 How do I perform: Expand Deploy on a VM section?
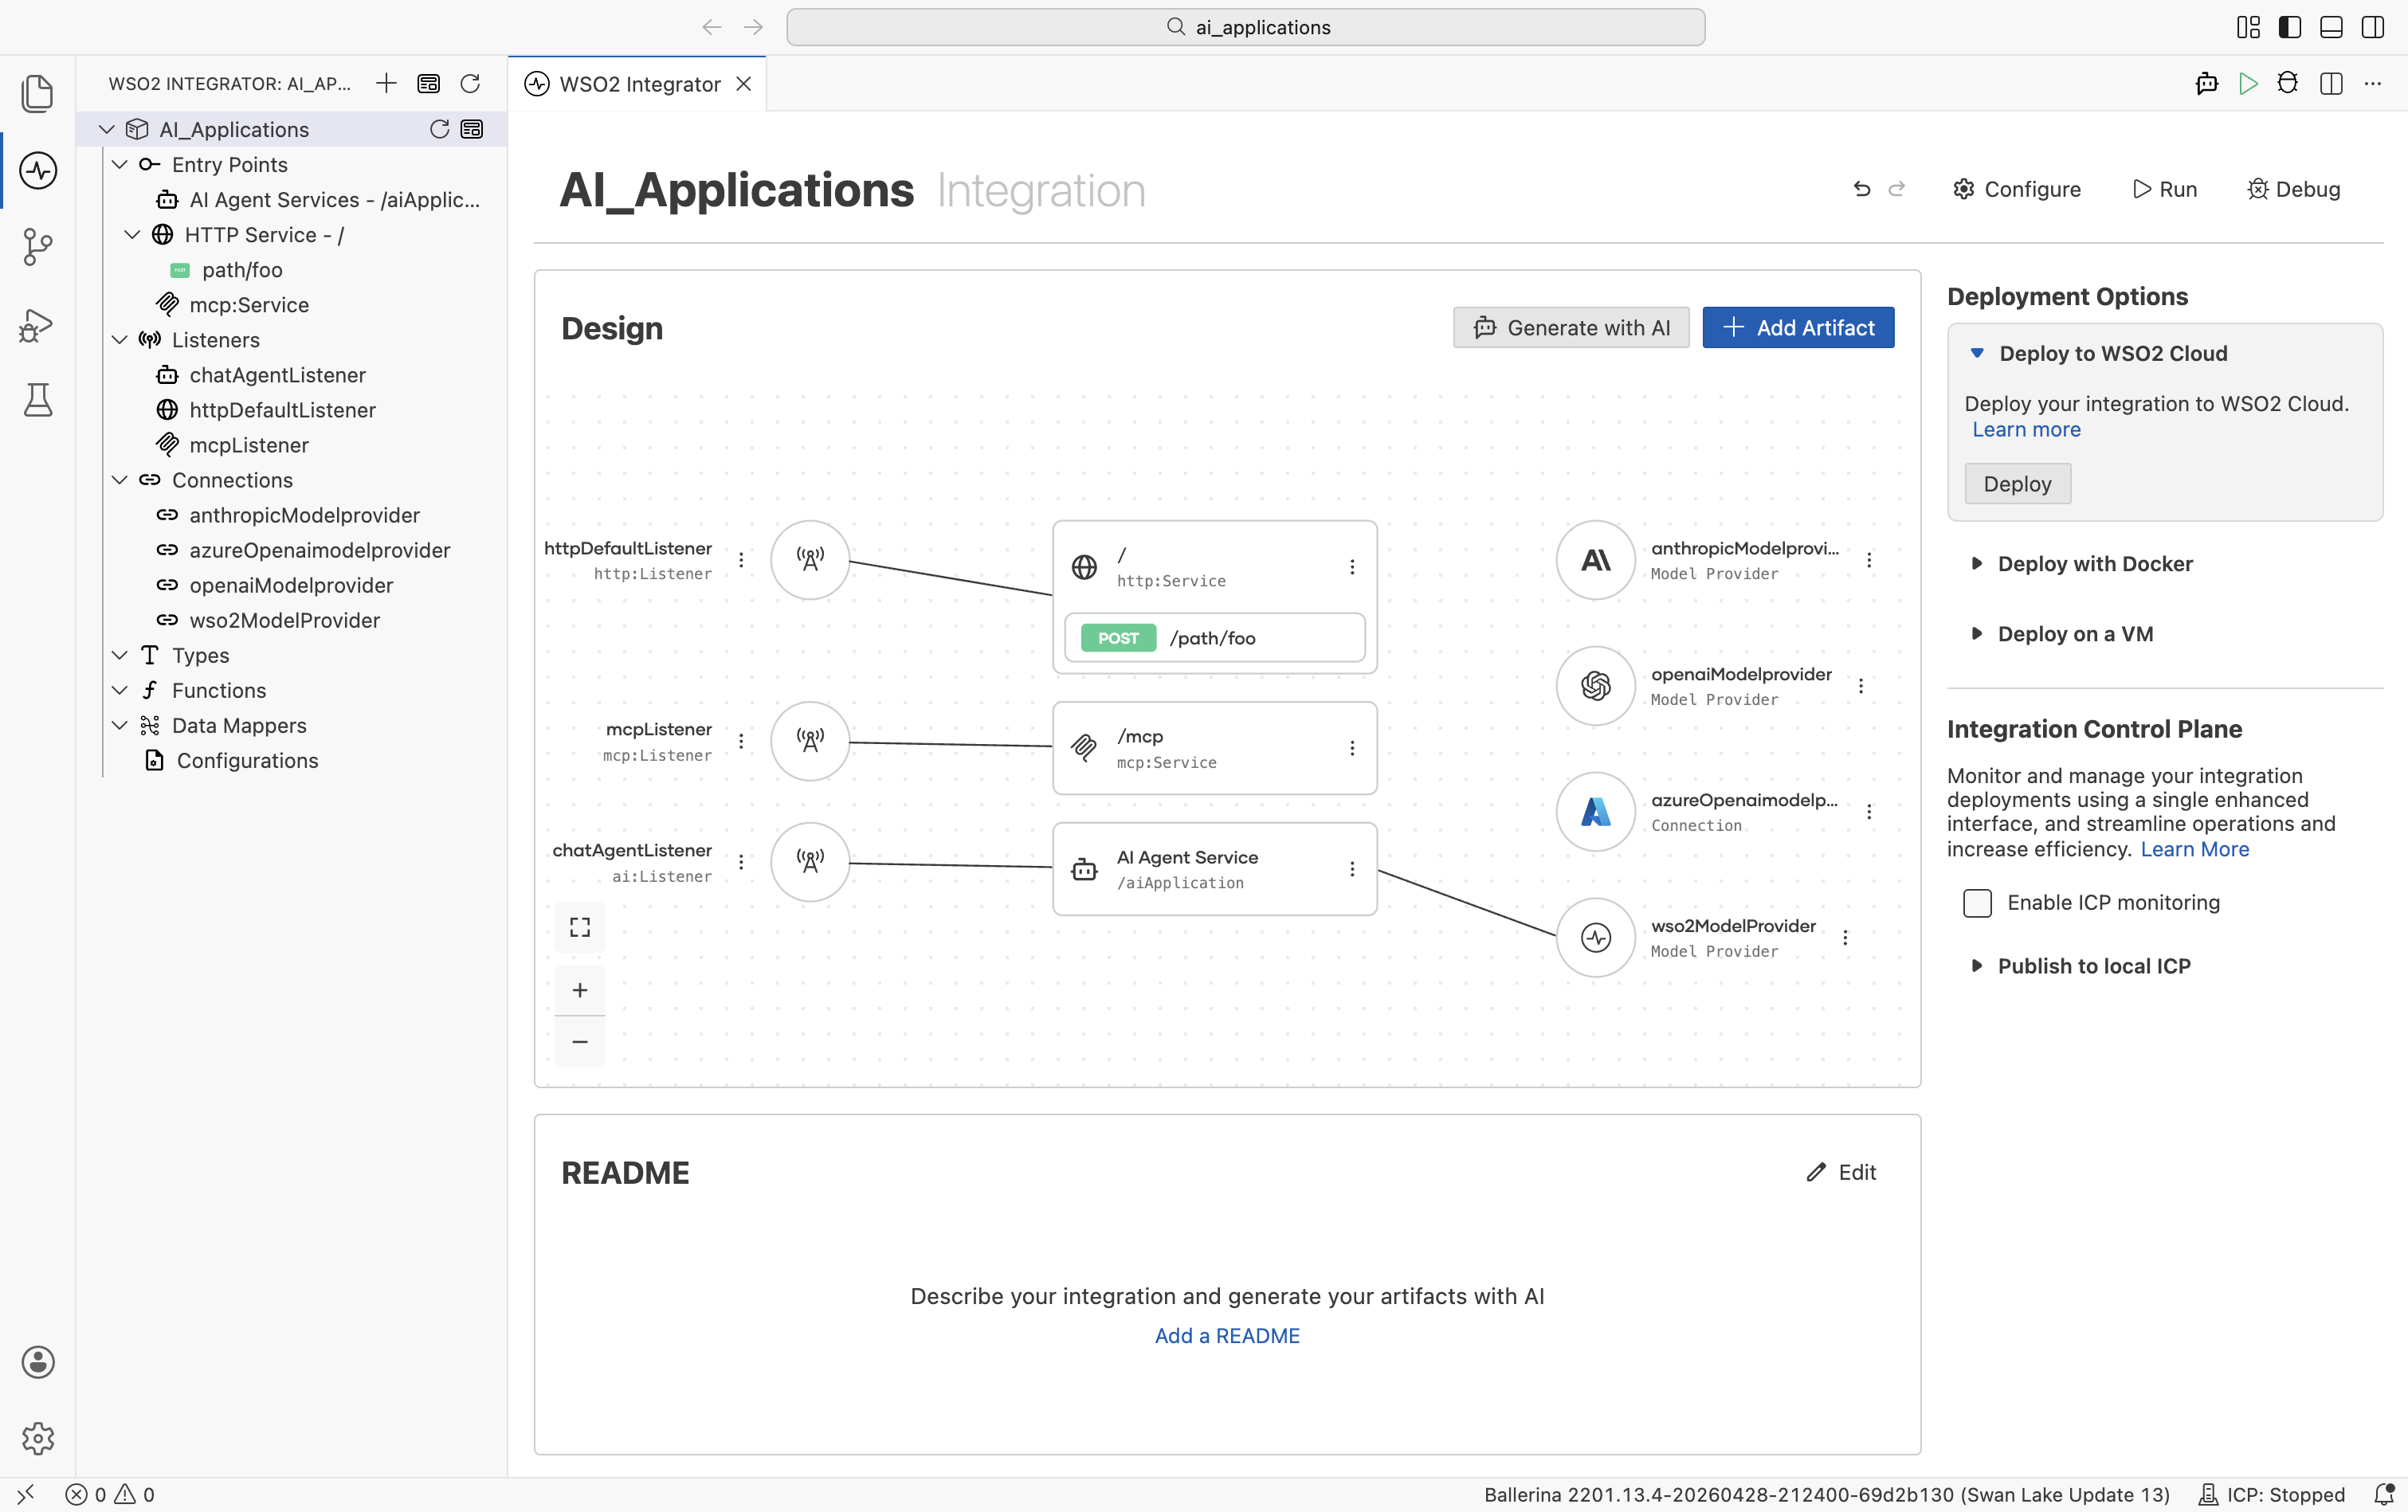(x=1977, y=634)
